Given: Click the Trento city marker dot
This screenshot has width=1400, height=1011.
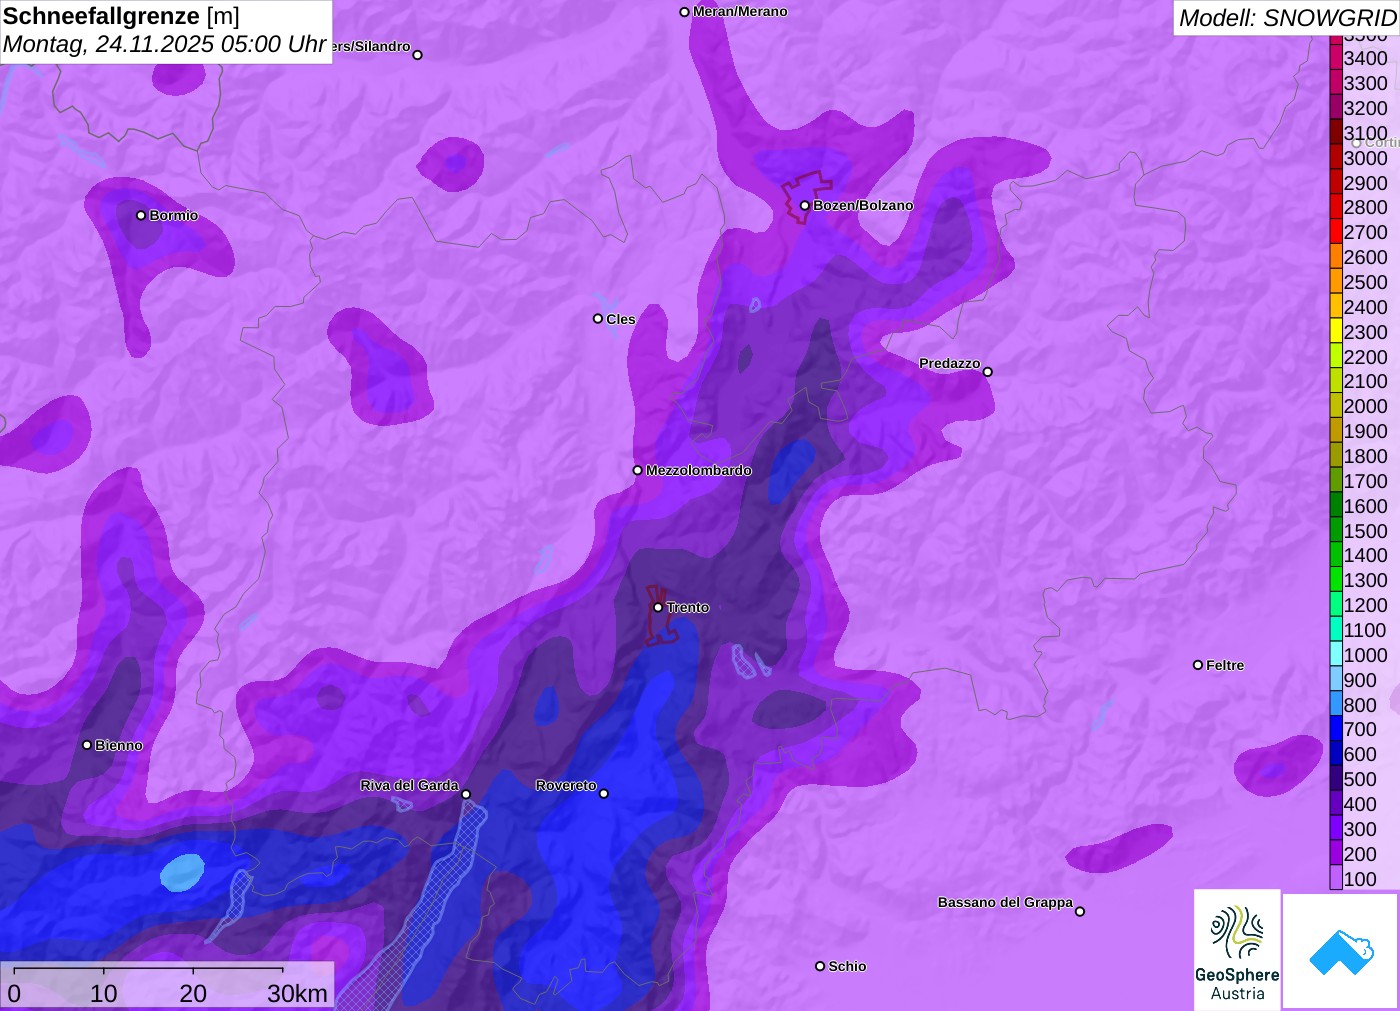Looking at the screenshot, I should (x=658, y=607).
